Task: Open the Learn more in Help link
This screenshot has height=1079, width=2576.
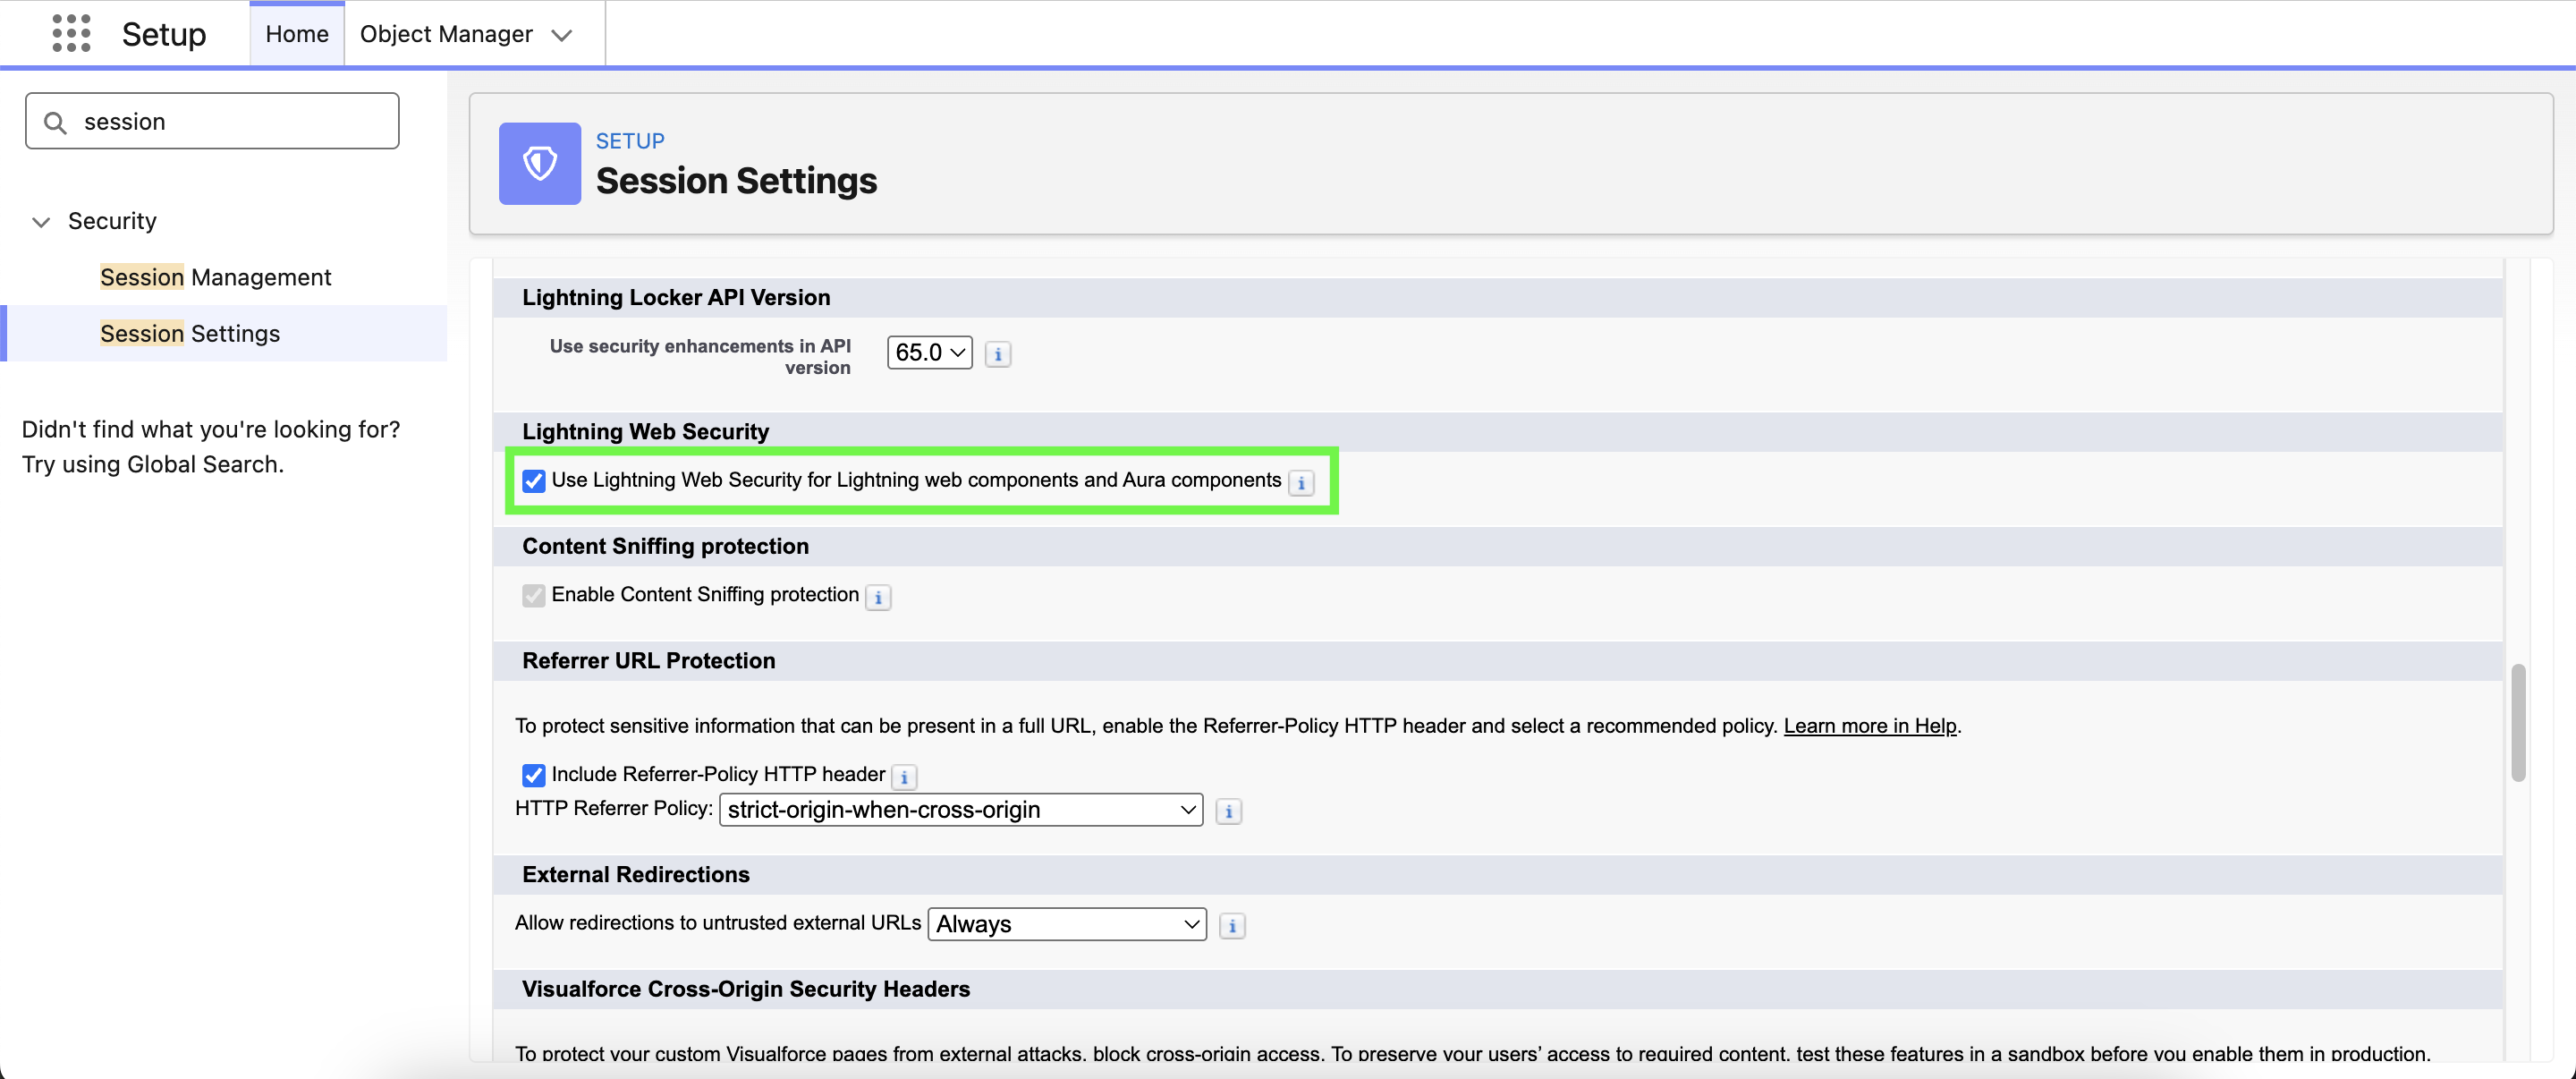Action: tap(1869, 726)
